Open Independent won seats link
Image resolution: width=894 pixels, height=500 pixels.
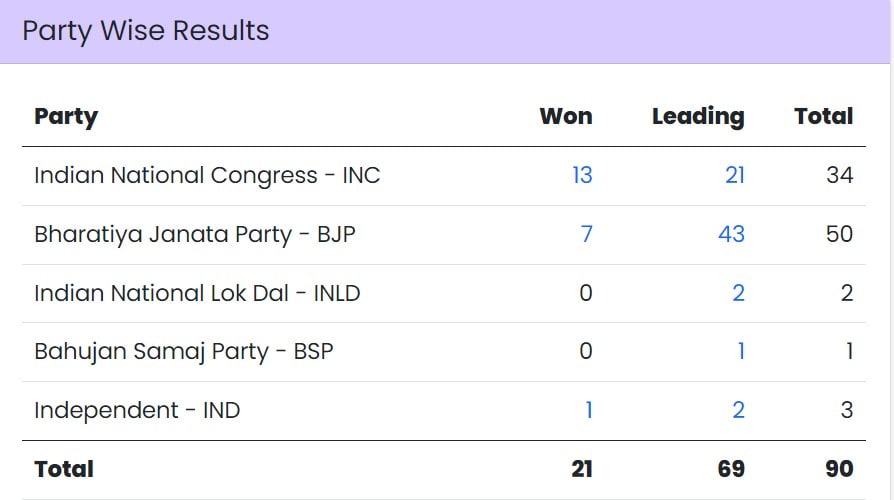(589, 410)
